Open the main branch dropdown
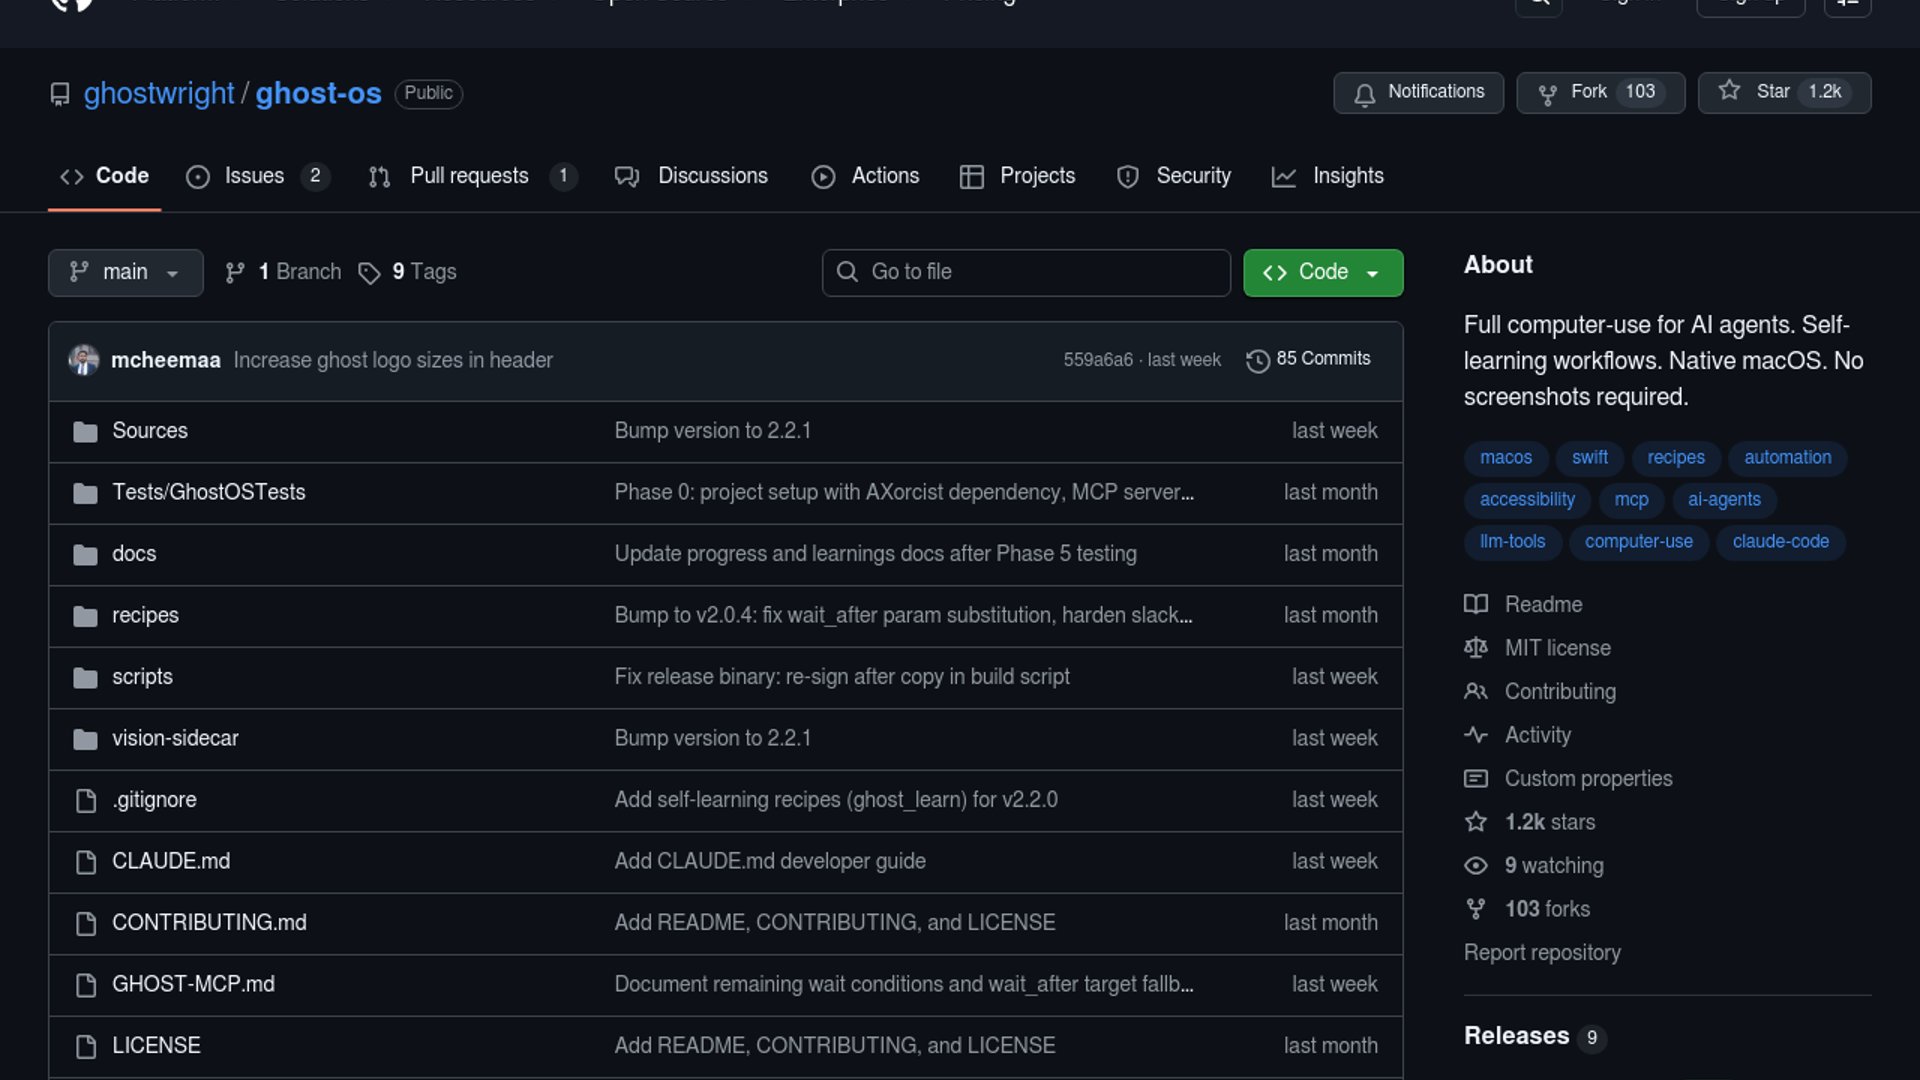 pos(125,273)
